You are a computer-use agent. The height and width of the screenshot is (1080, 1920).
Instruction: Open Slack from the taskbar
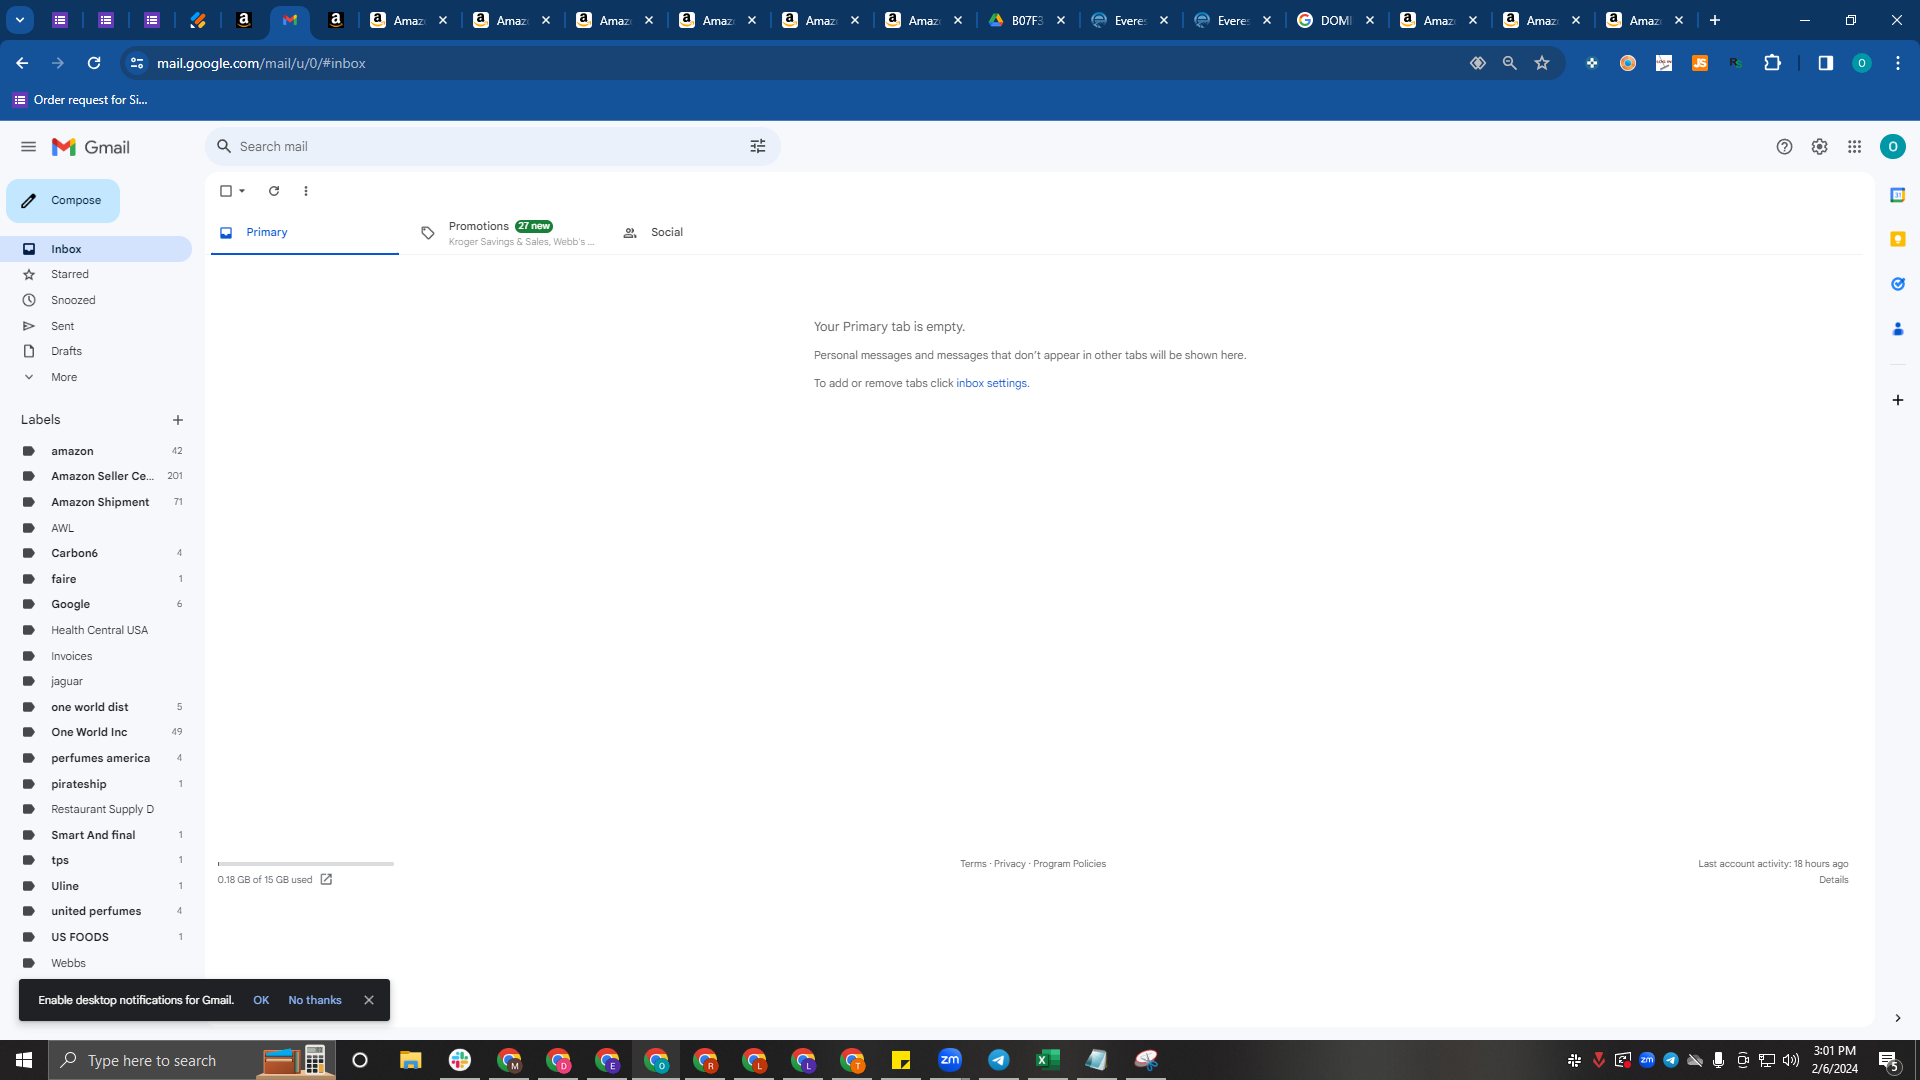tap(460, 1060)
